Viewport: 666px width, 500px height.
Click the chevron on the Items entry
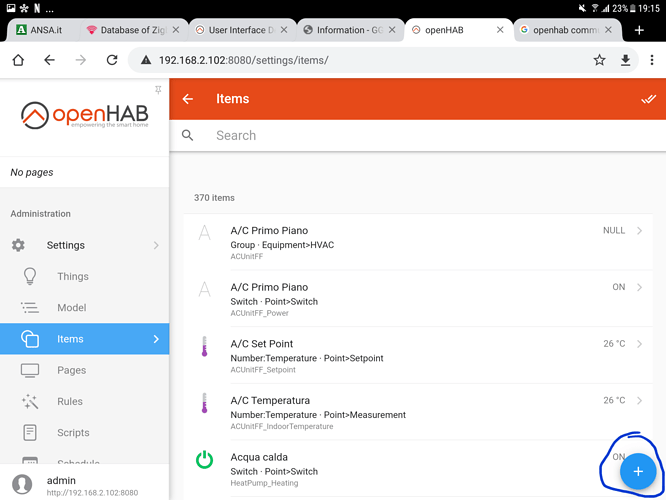156,339
